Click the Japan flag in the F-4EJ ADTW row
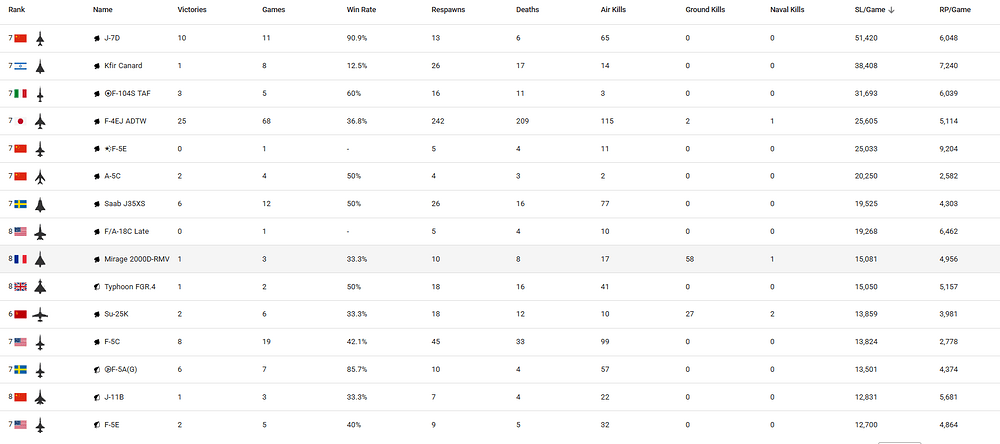The width and height of the screenshot is (1000, 444). [x=19, y=121]
